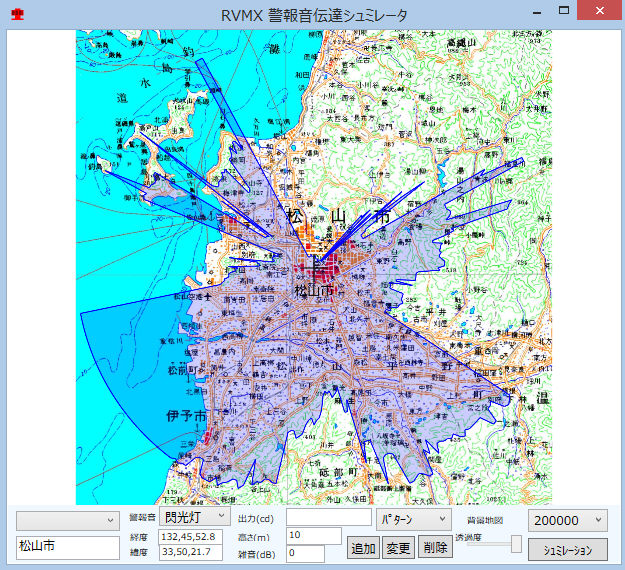The width and height of the screenshot is (625, 570).
Task: Expand the 200000 map scale dropdown
Action: 567,520
